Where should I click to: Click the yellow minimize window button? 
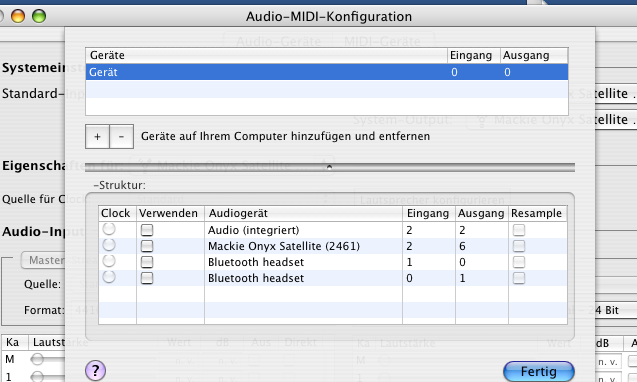18,16
